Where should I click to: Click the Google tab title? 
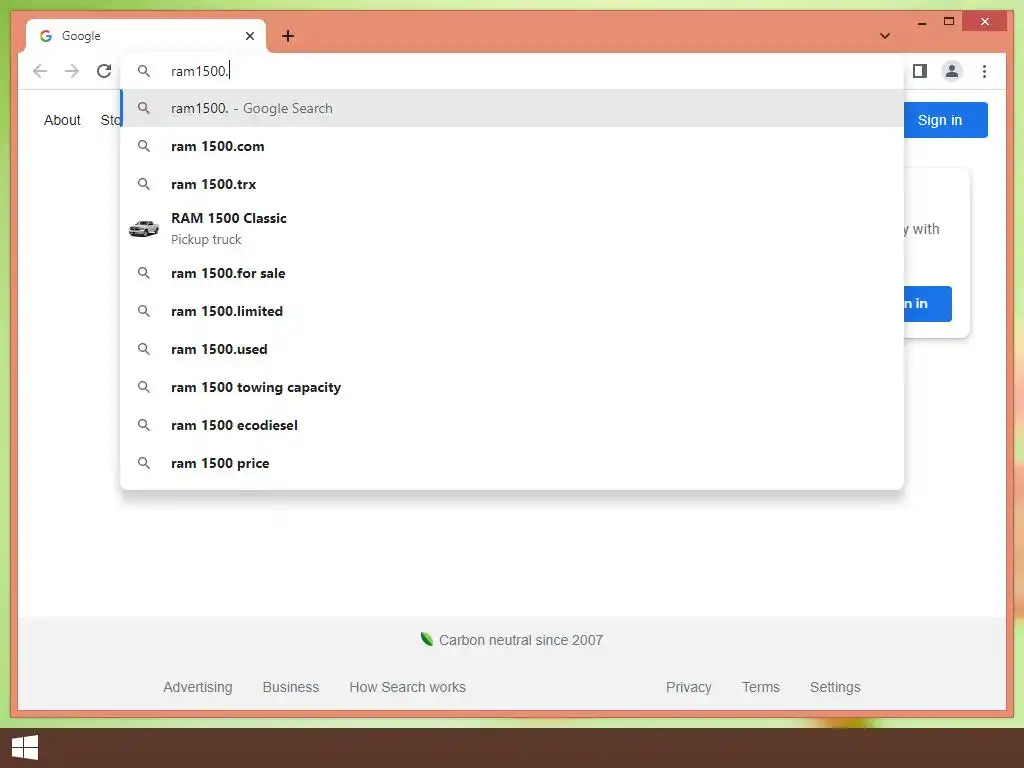click(x=81, y=36)
